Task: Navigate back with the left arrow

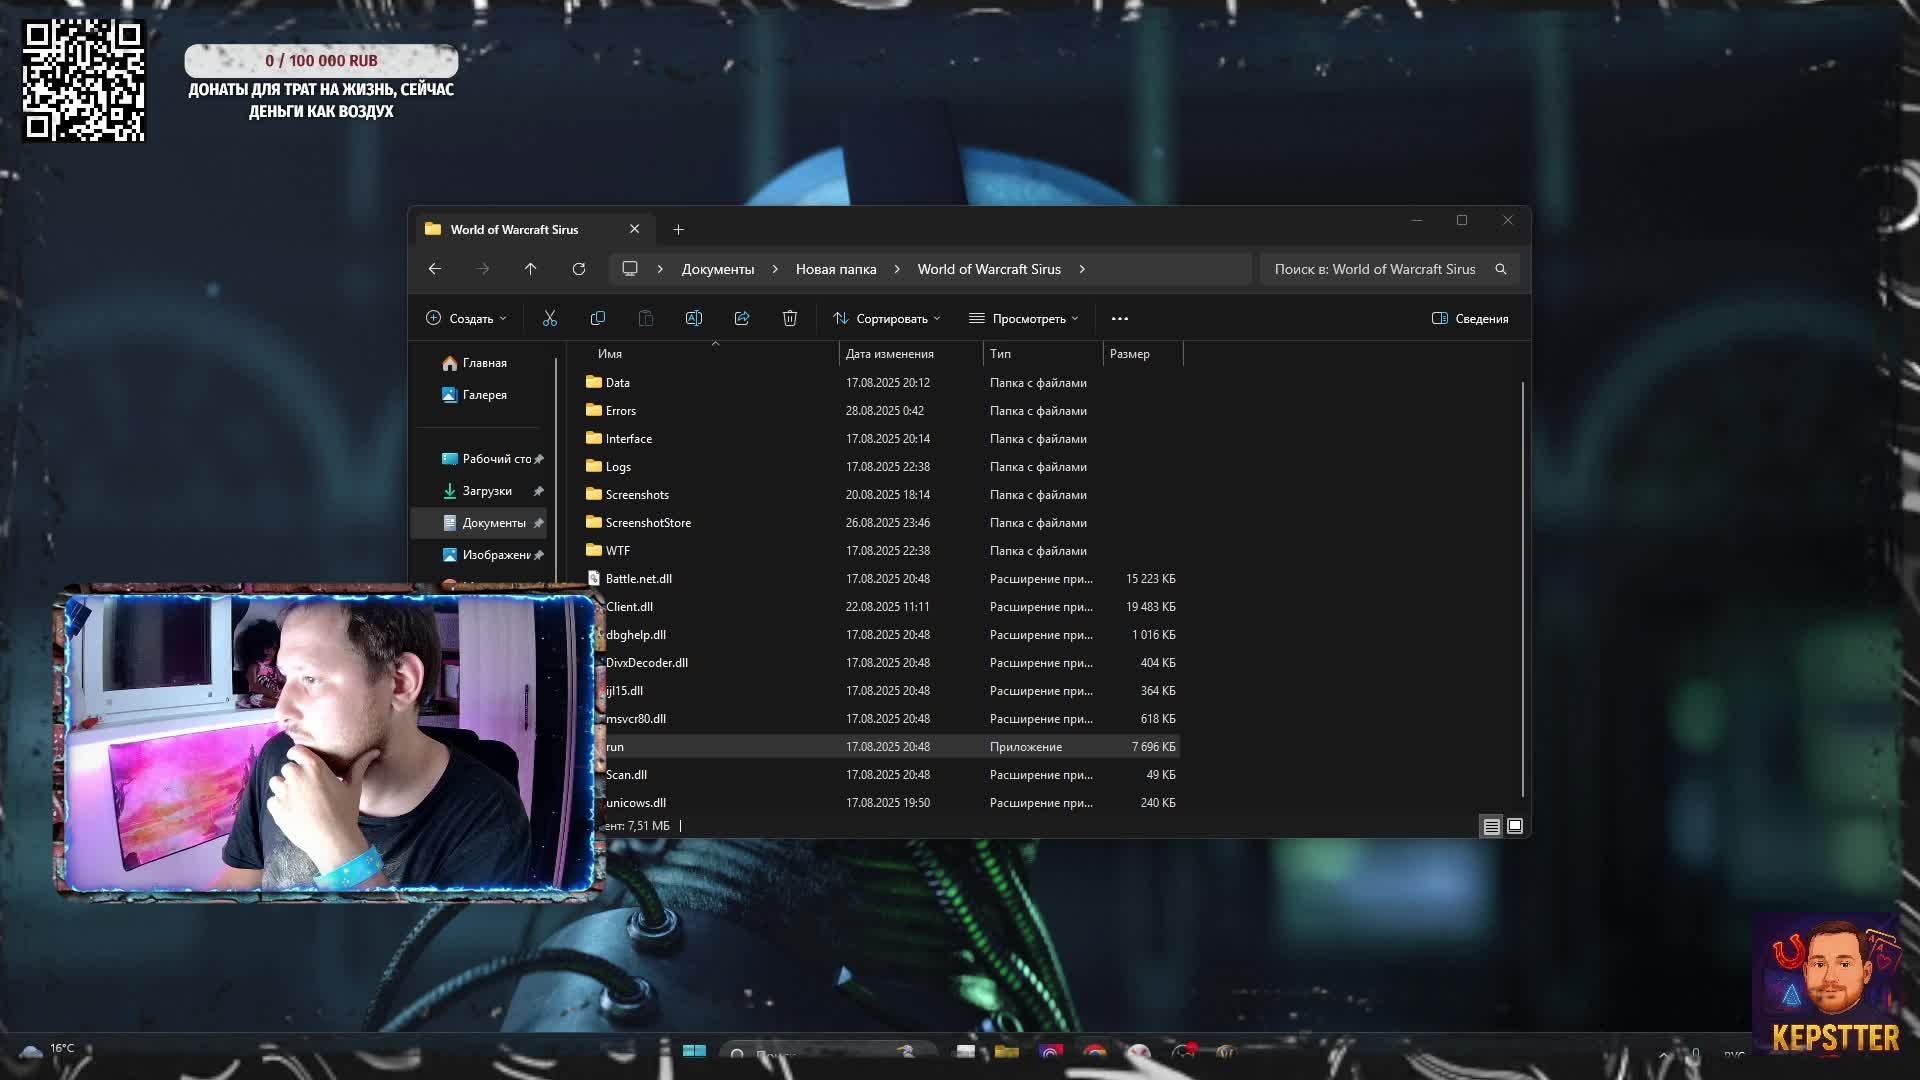Action: pos(435,269)
